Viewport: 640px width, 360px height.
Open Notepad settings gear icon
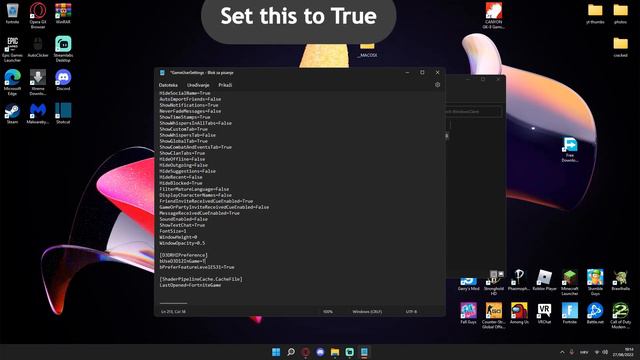pyautogui.click(x=437, y=85)
